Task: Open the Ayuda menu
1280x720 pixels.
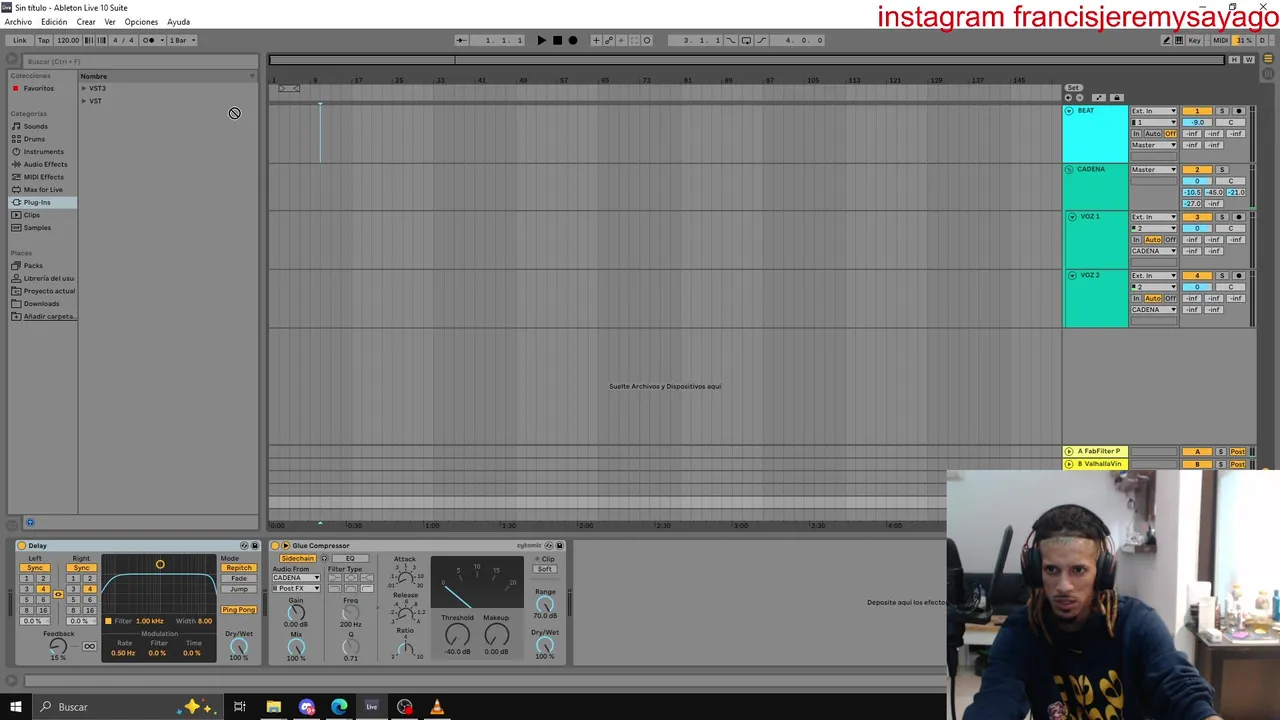Action: (178, 21)
